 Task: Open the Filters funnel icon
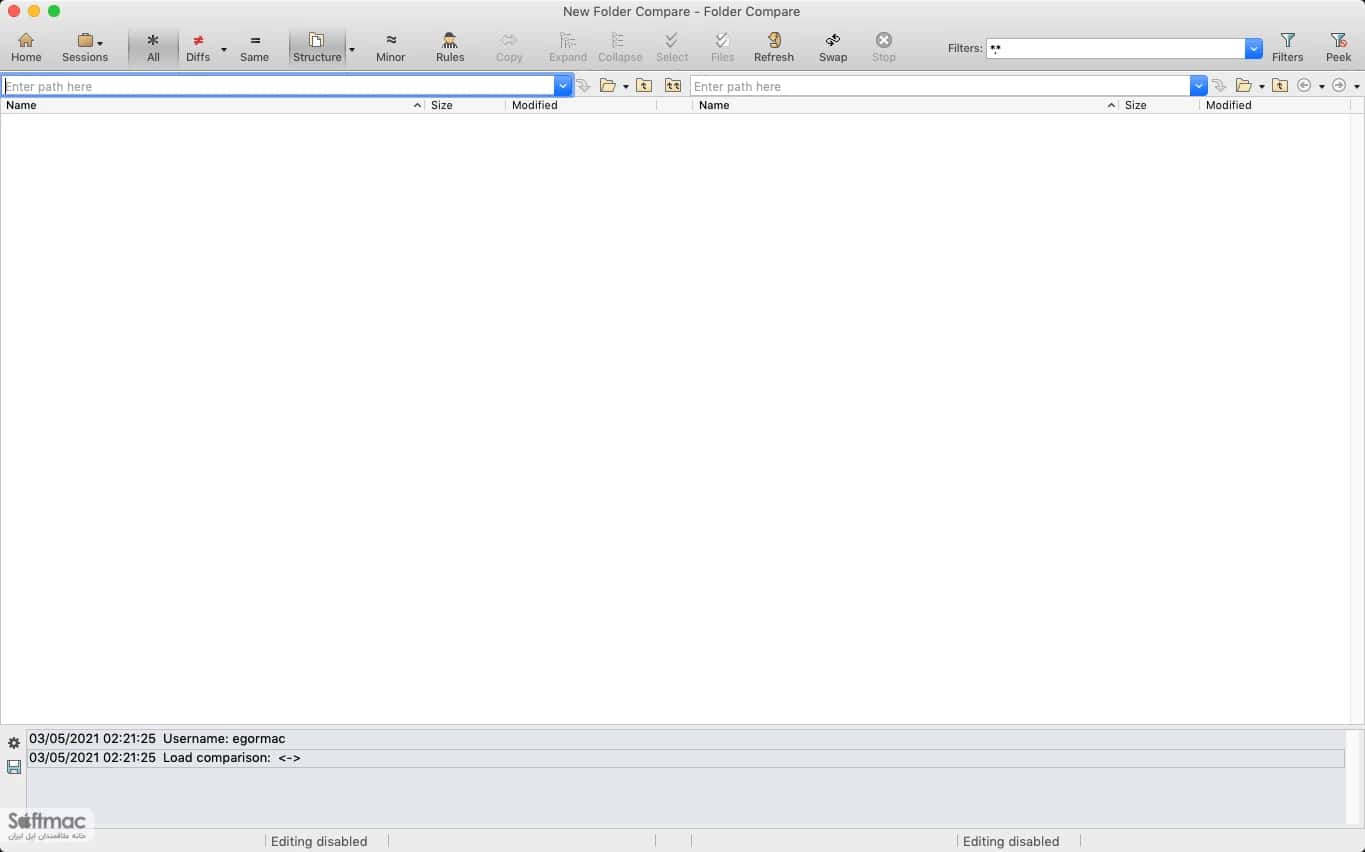1288,47
